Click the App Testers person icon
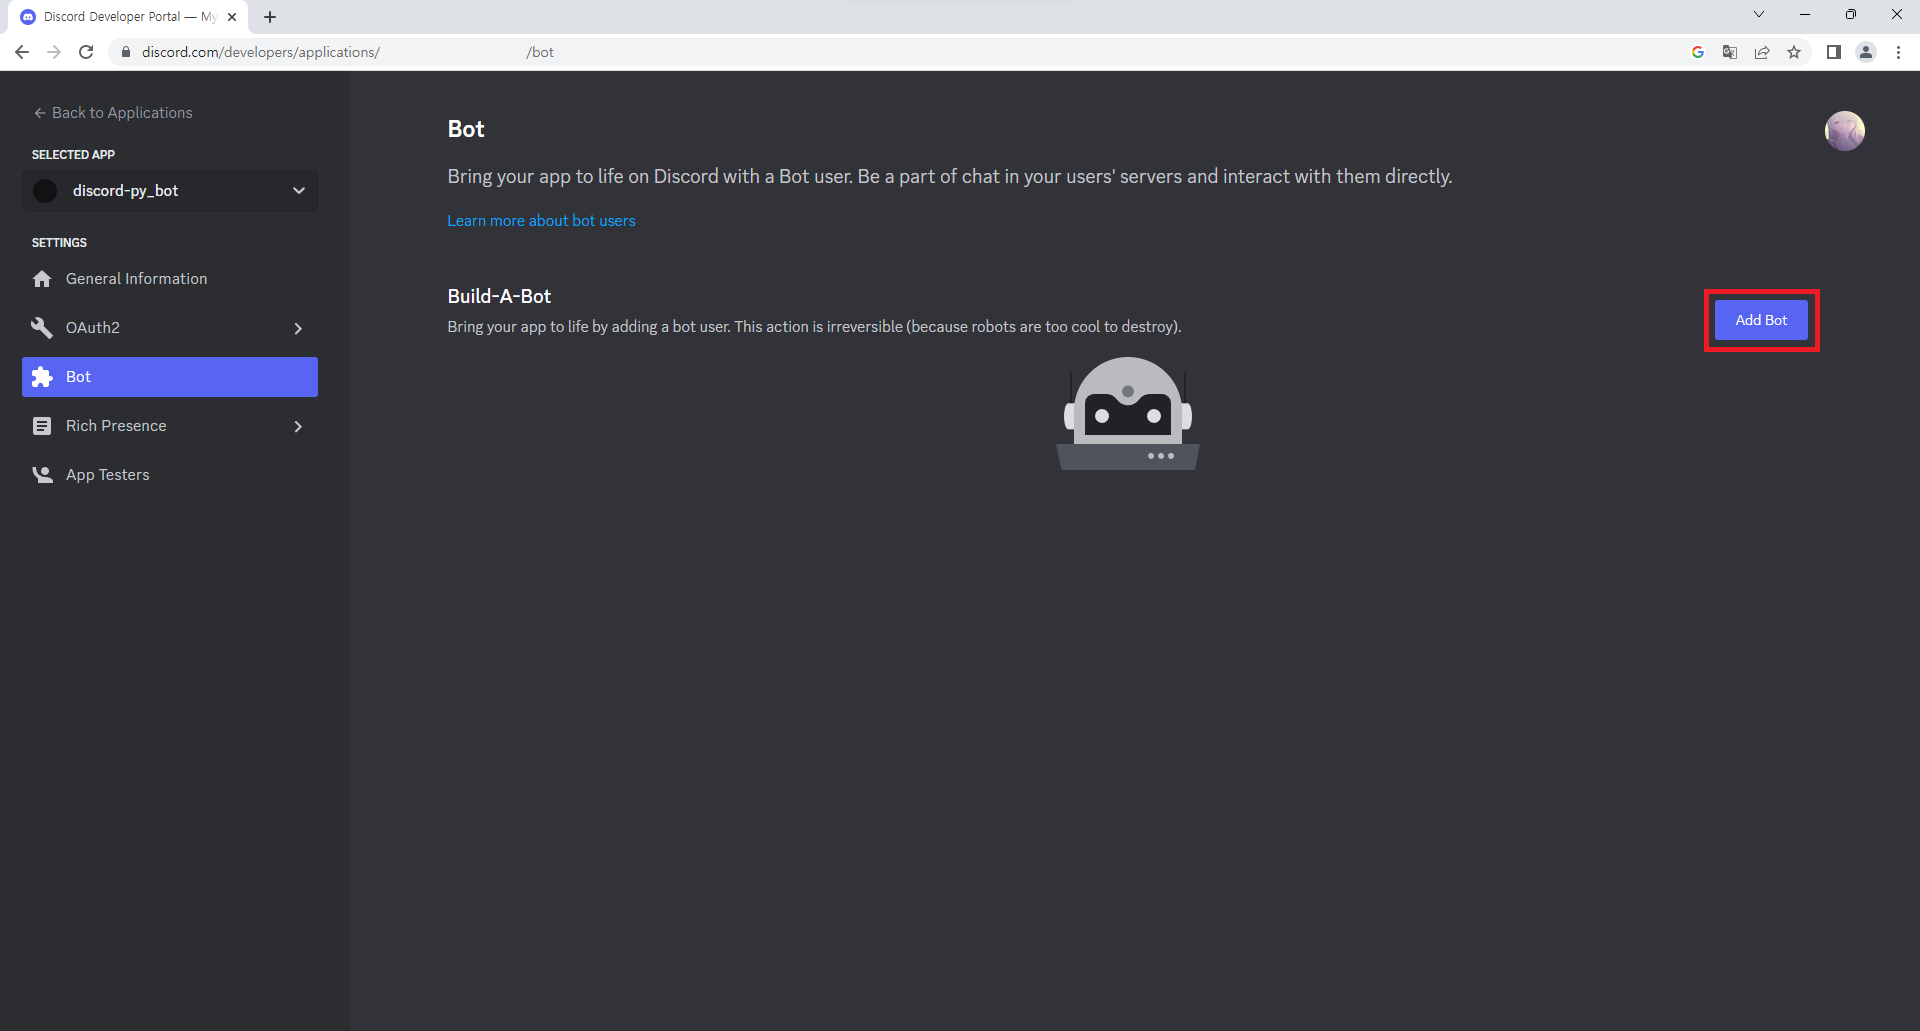1920x1031 pixels. coord(42,475)
